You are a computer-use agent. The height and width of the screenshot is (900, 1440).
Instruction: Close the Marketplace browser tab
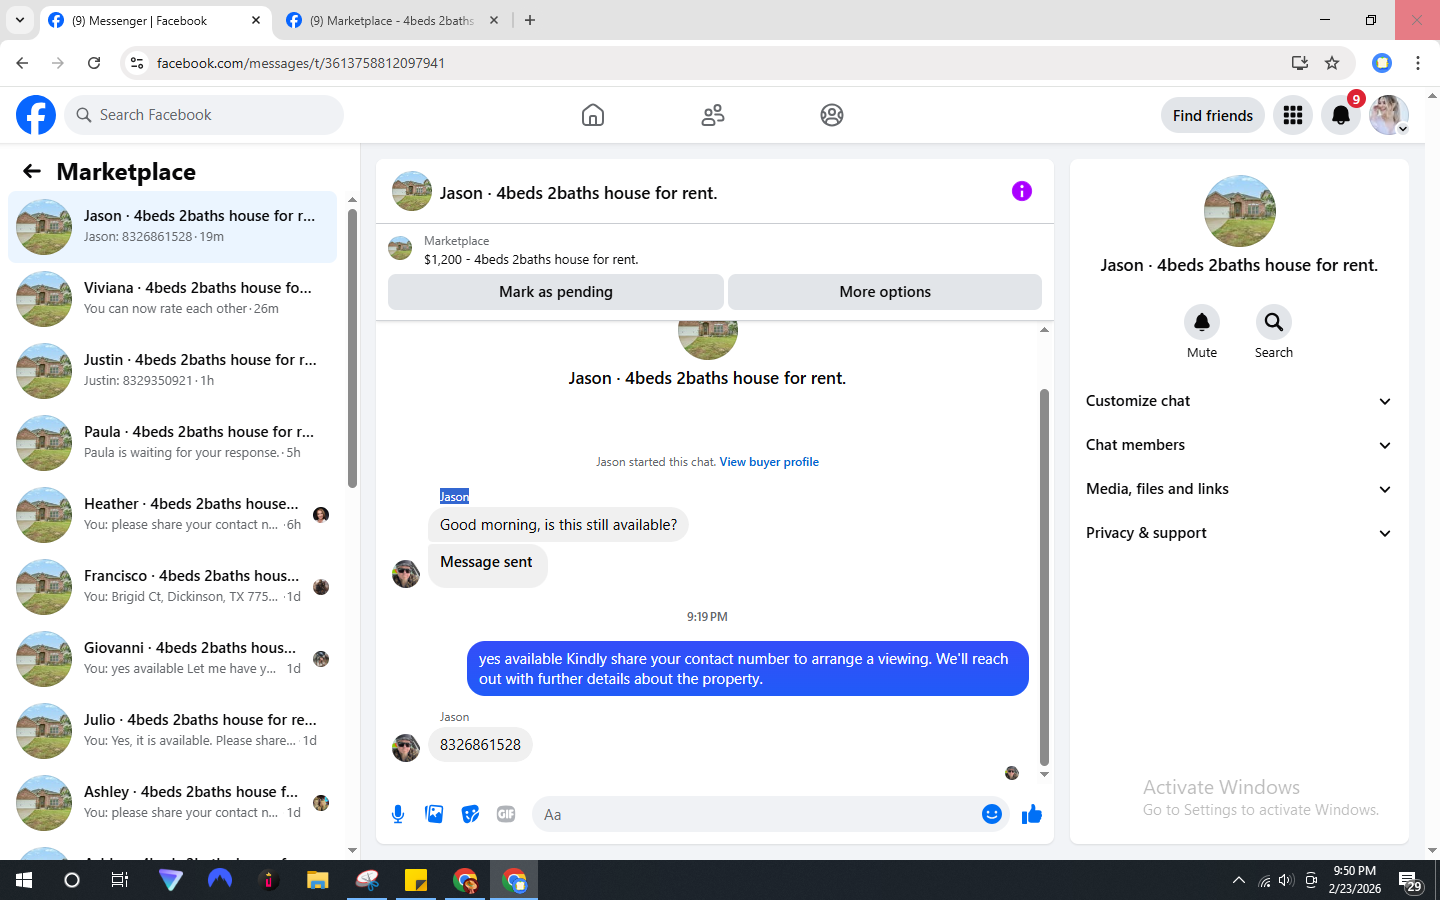494,20
